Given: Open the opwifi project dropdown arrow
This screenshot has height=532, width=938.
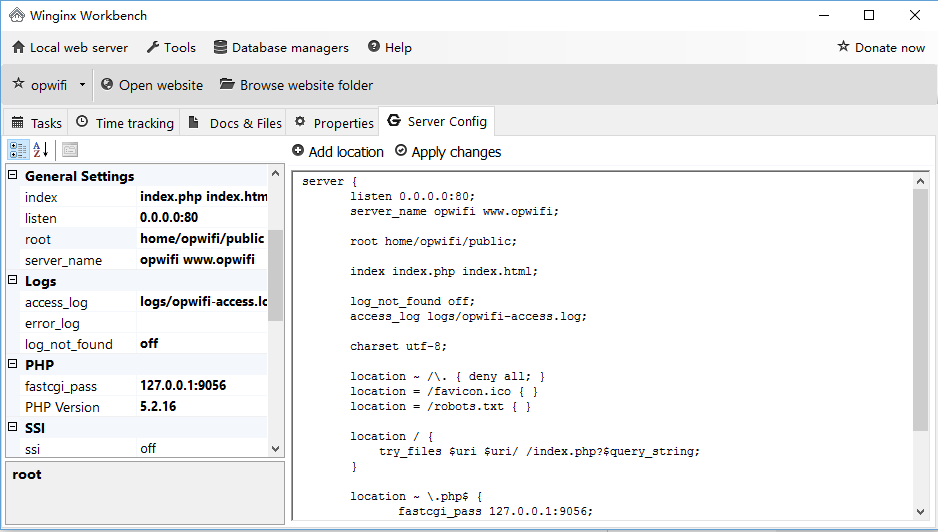Looking at the screenshot, I should (83, 85).
